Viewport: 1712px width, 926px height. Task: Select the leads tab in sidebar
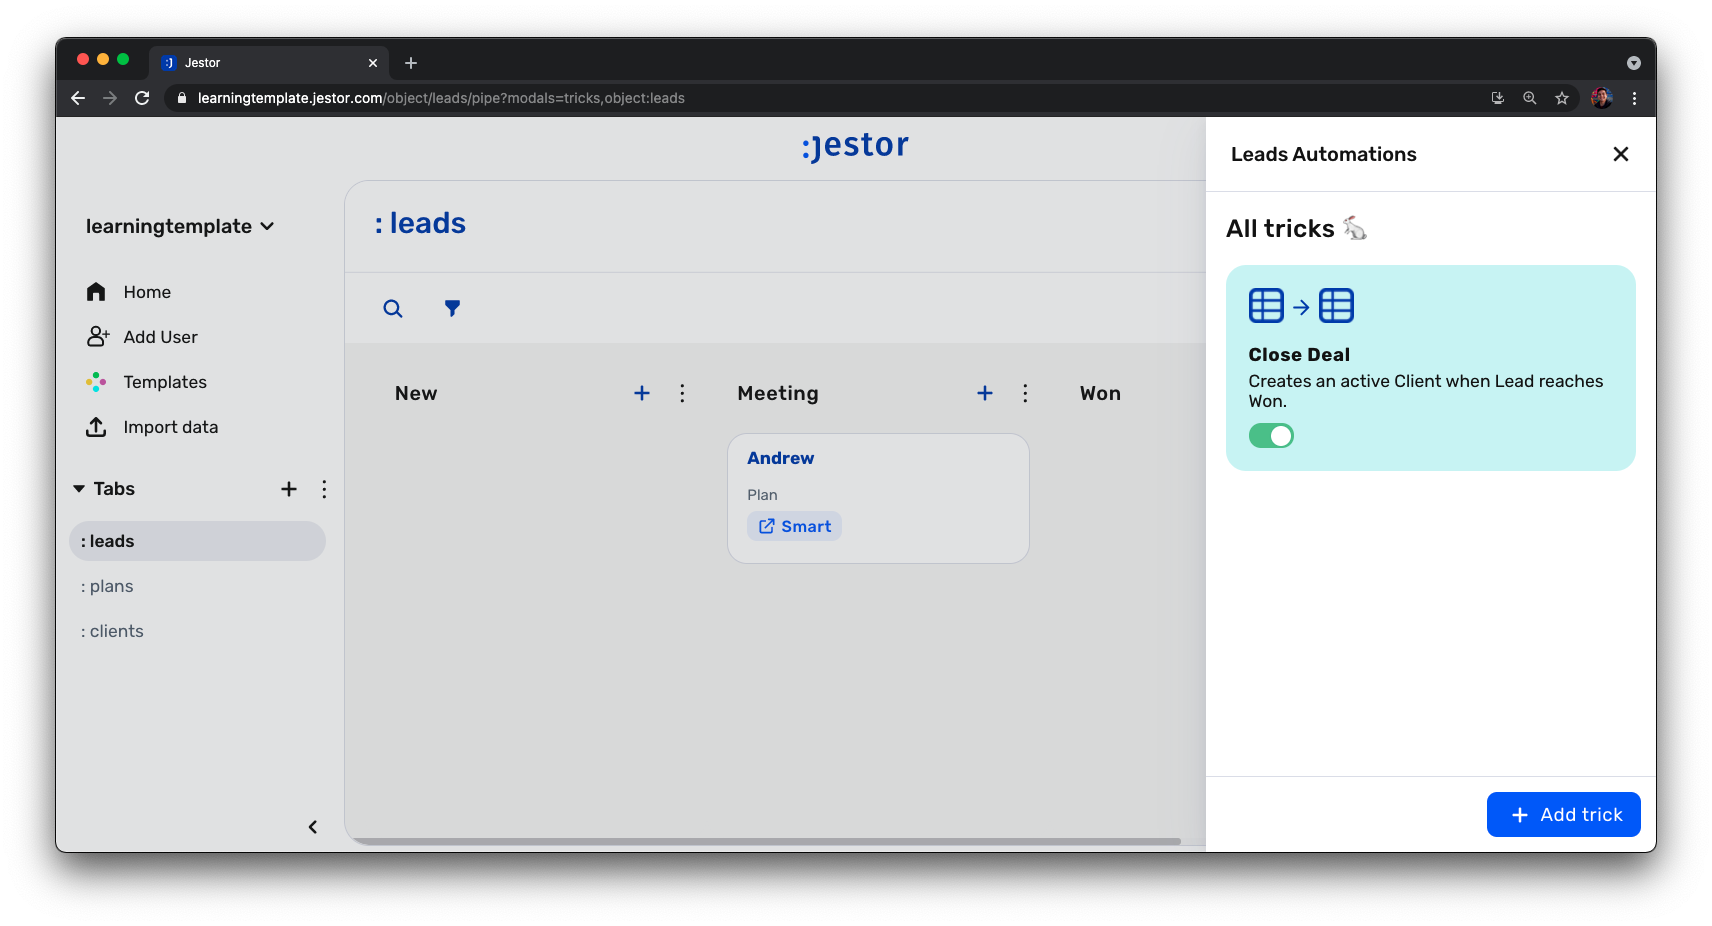tap(197, 541)
